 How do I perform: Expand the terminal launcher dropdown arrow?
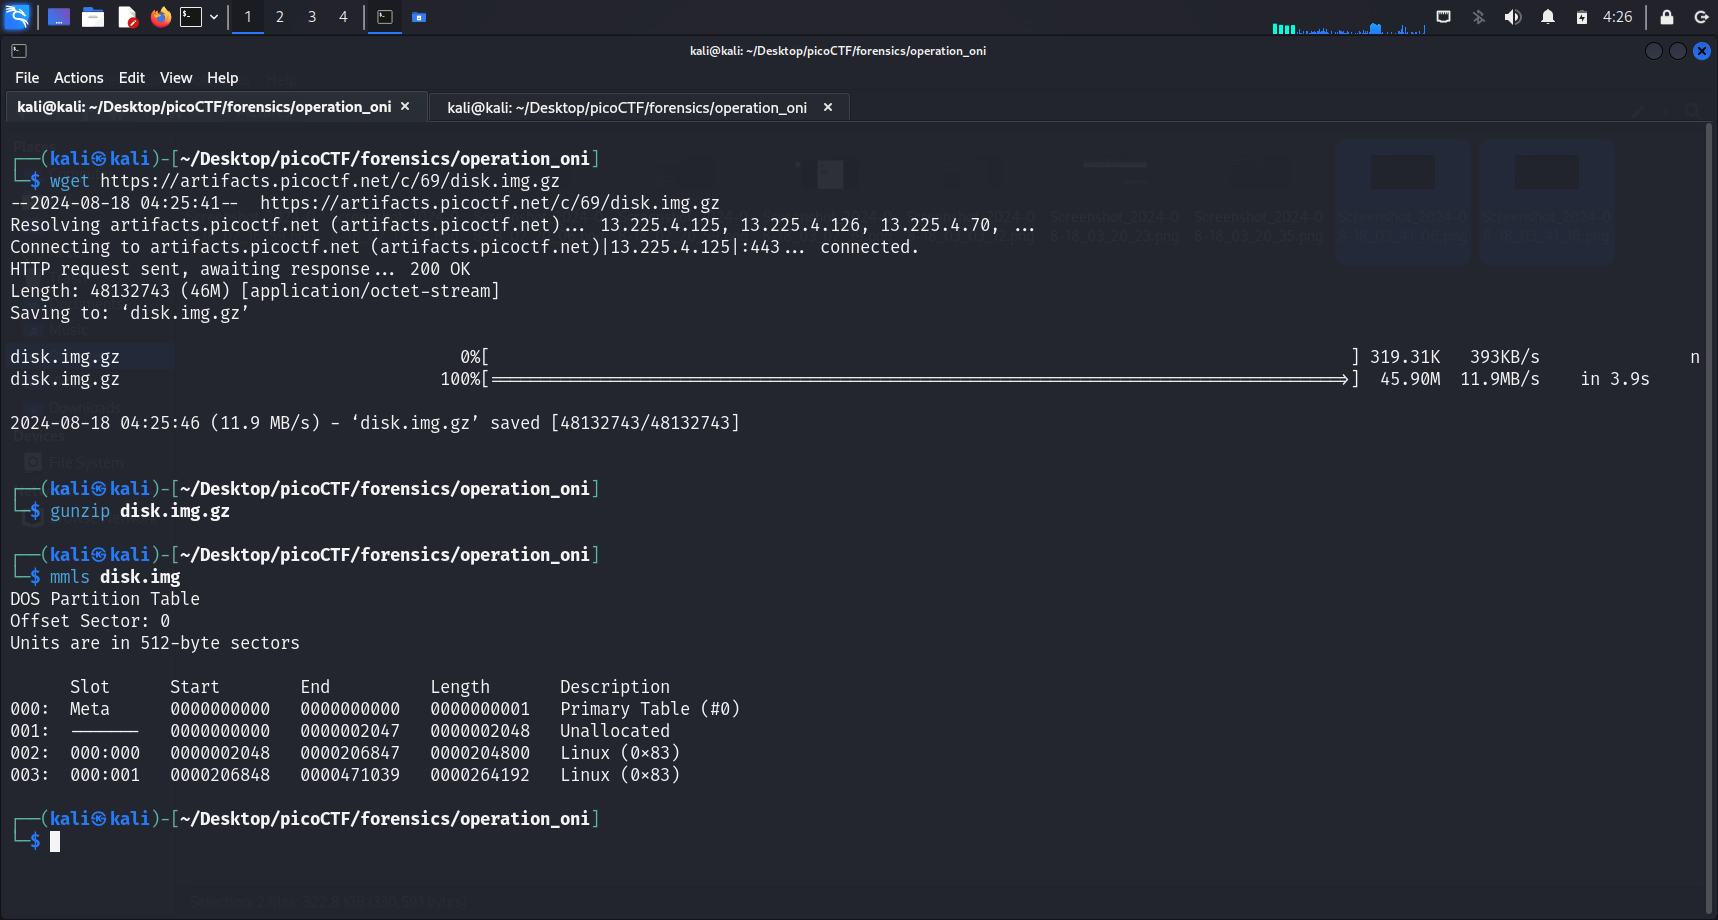(x=214, y=17)
